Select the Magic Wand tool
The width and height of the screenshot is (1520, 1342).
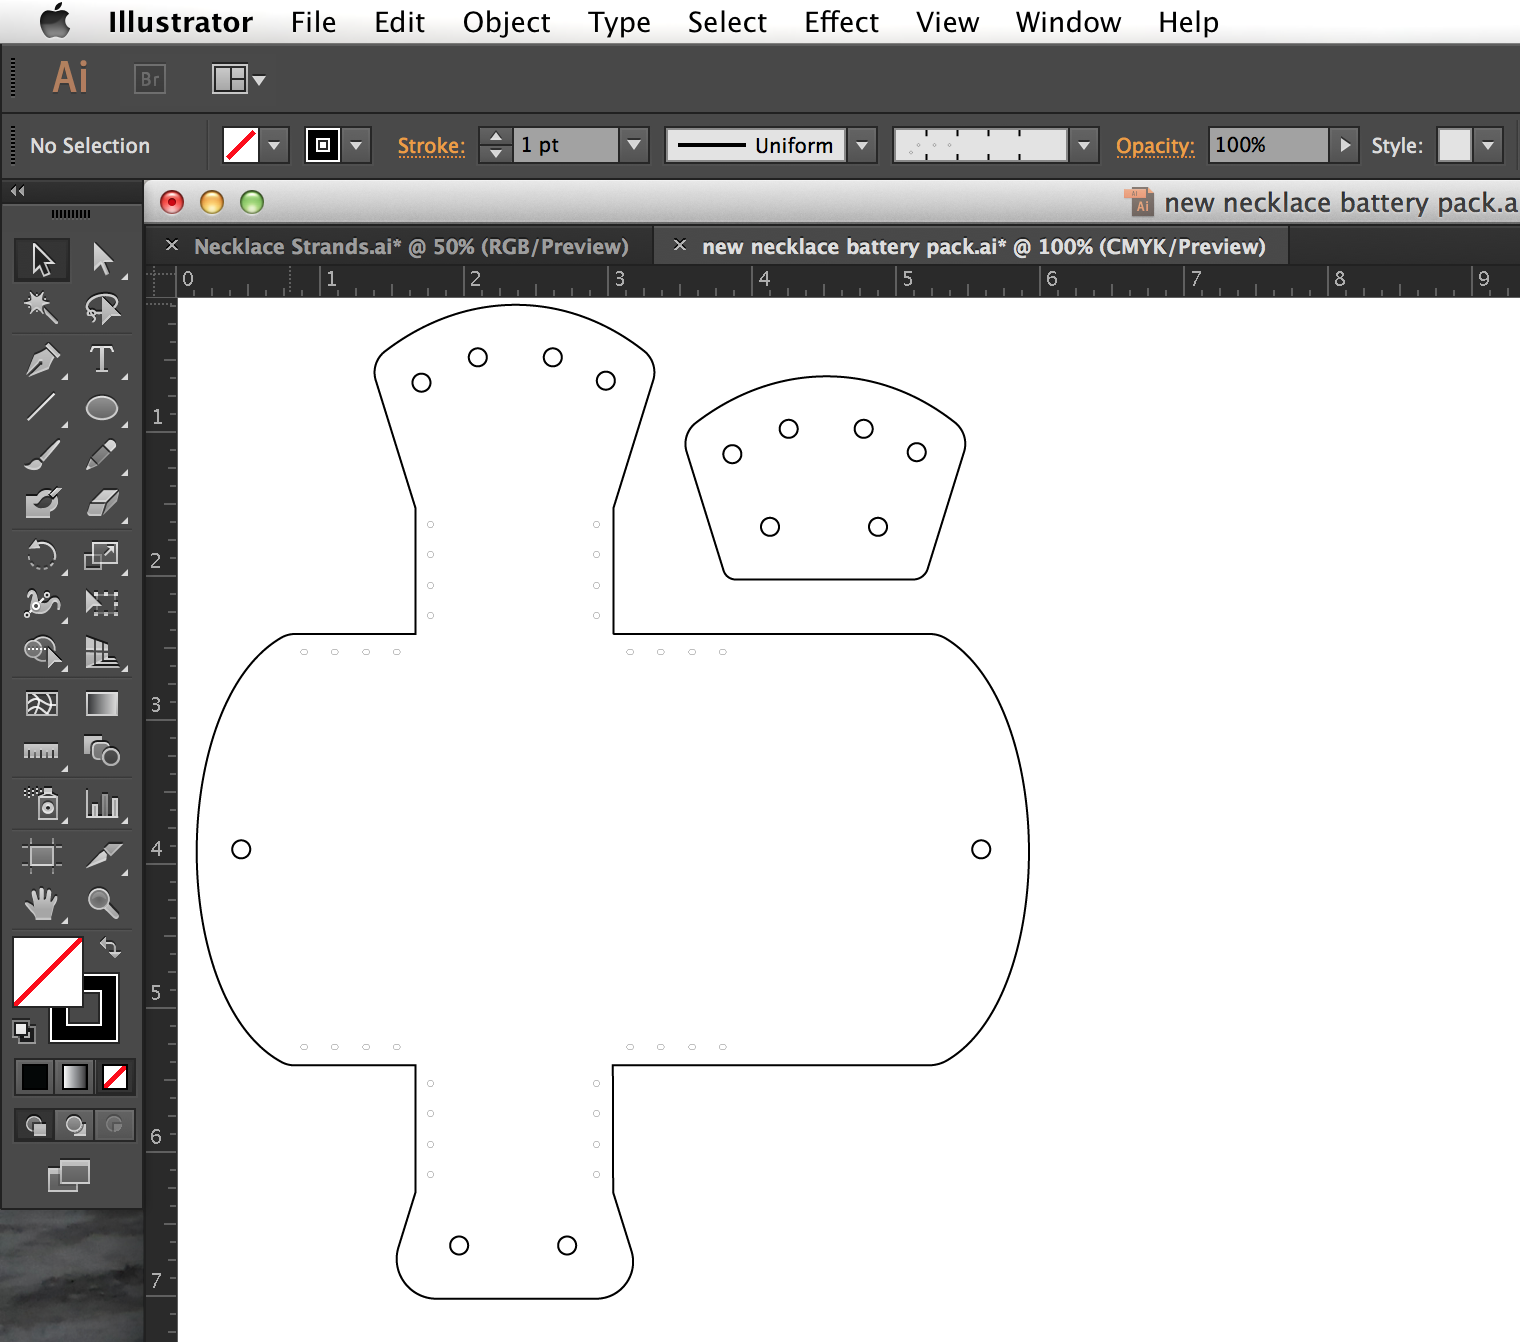pyautogui.click(x=40, y=307)
